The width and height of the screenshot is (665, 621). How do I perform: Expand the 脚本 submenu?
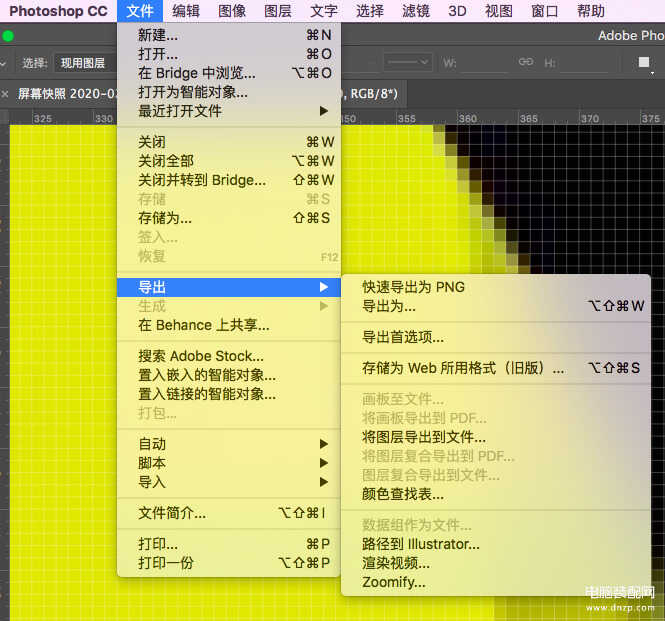[229, 463]
